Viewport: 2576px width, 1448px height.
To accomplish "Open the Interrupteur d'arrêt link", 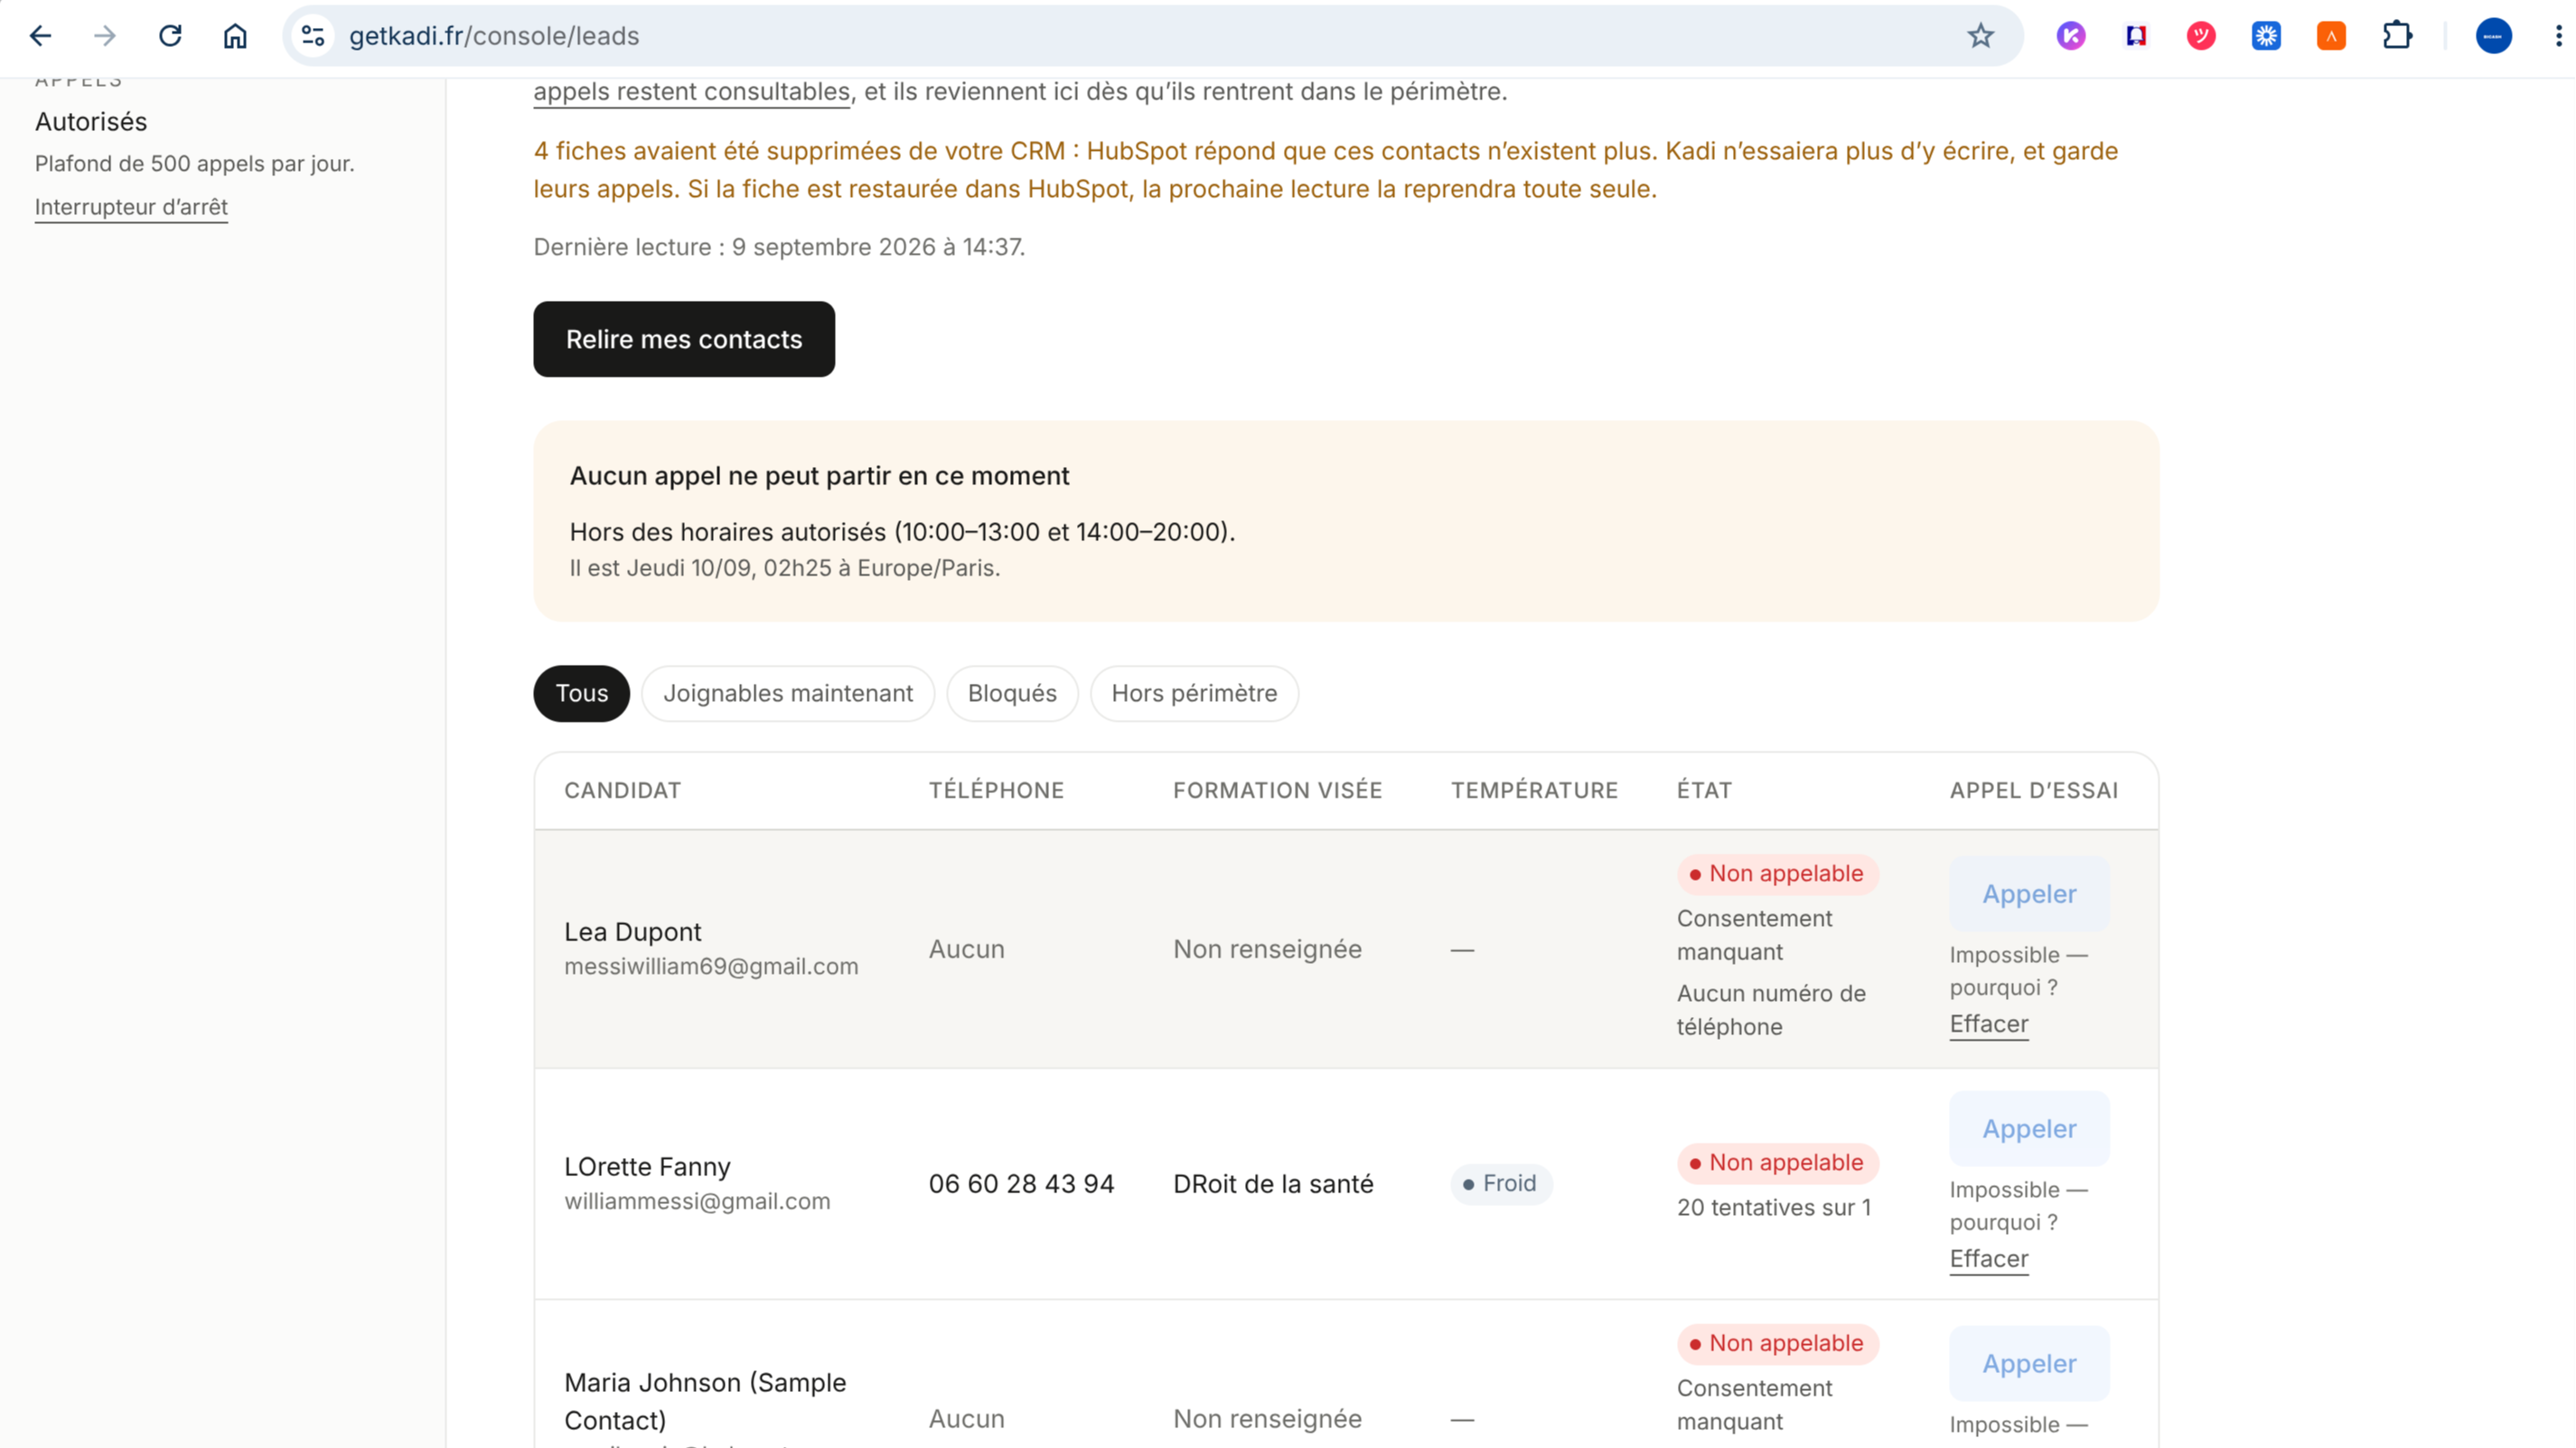I will click(x=131, y=207).
